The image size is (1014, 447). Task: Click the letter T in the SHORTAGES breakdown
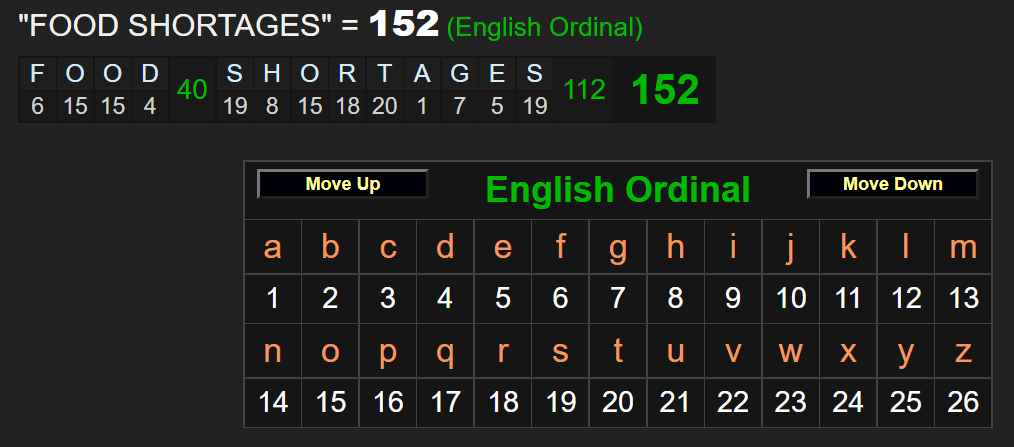coord(384,73)
